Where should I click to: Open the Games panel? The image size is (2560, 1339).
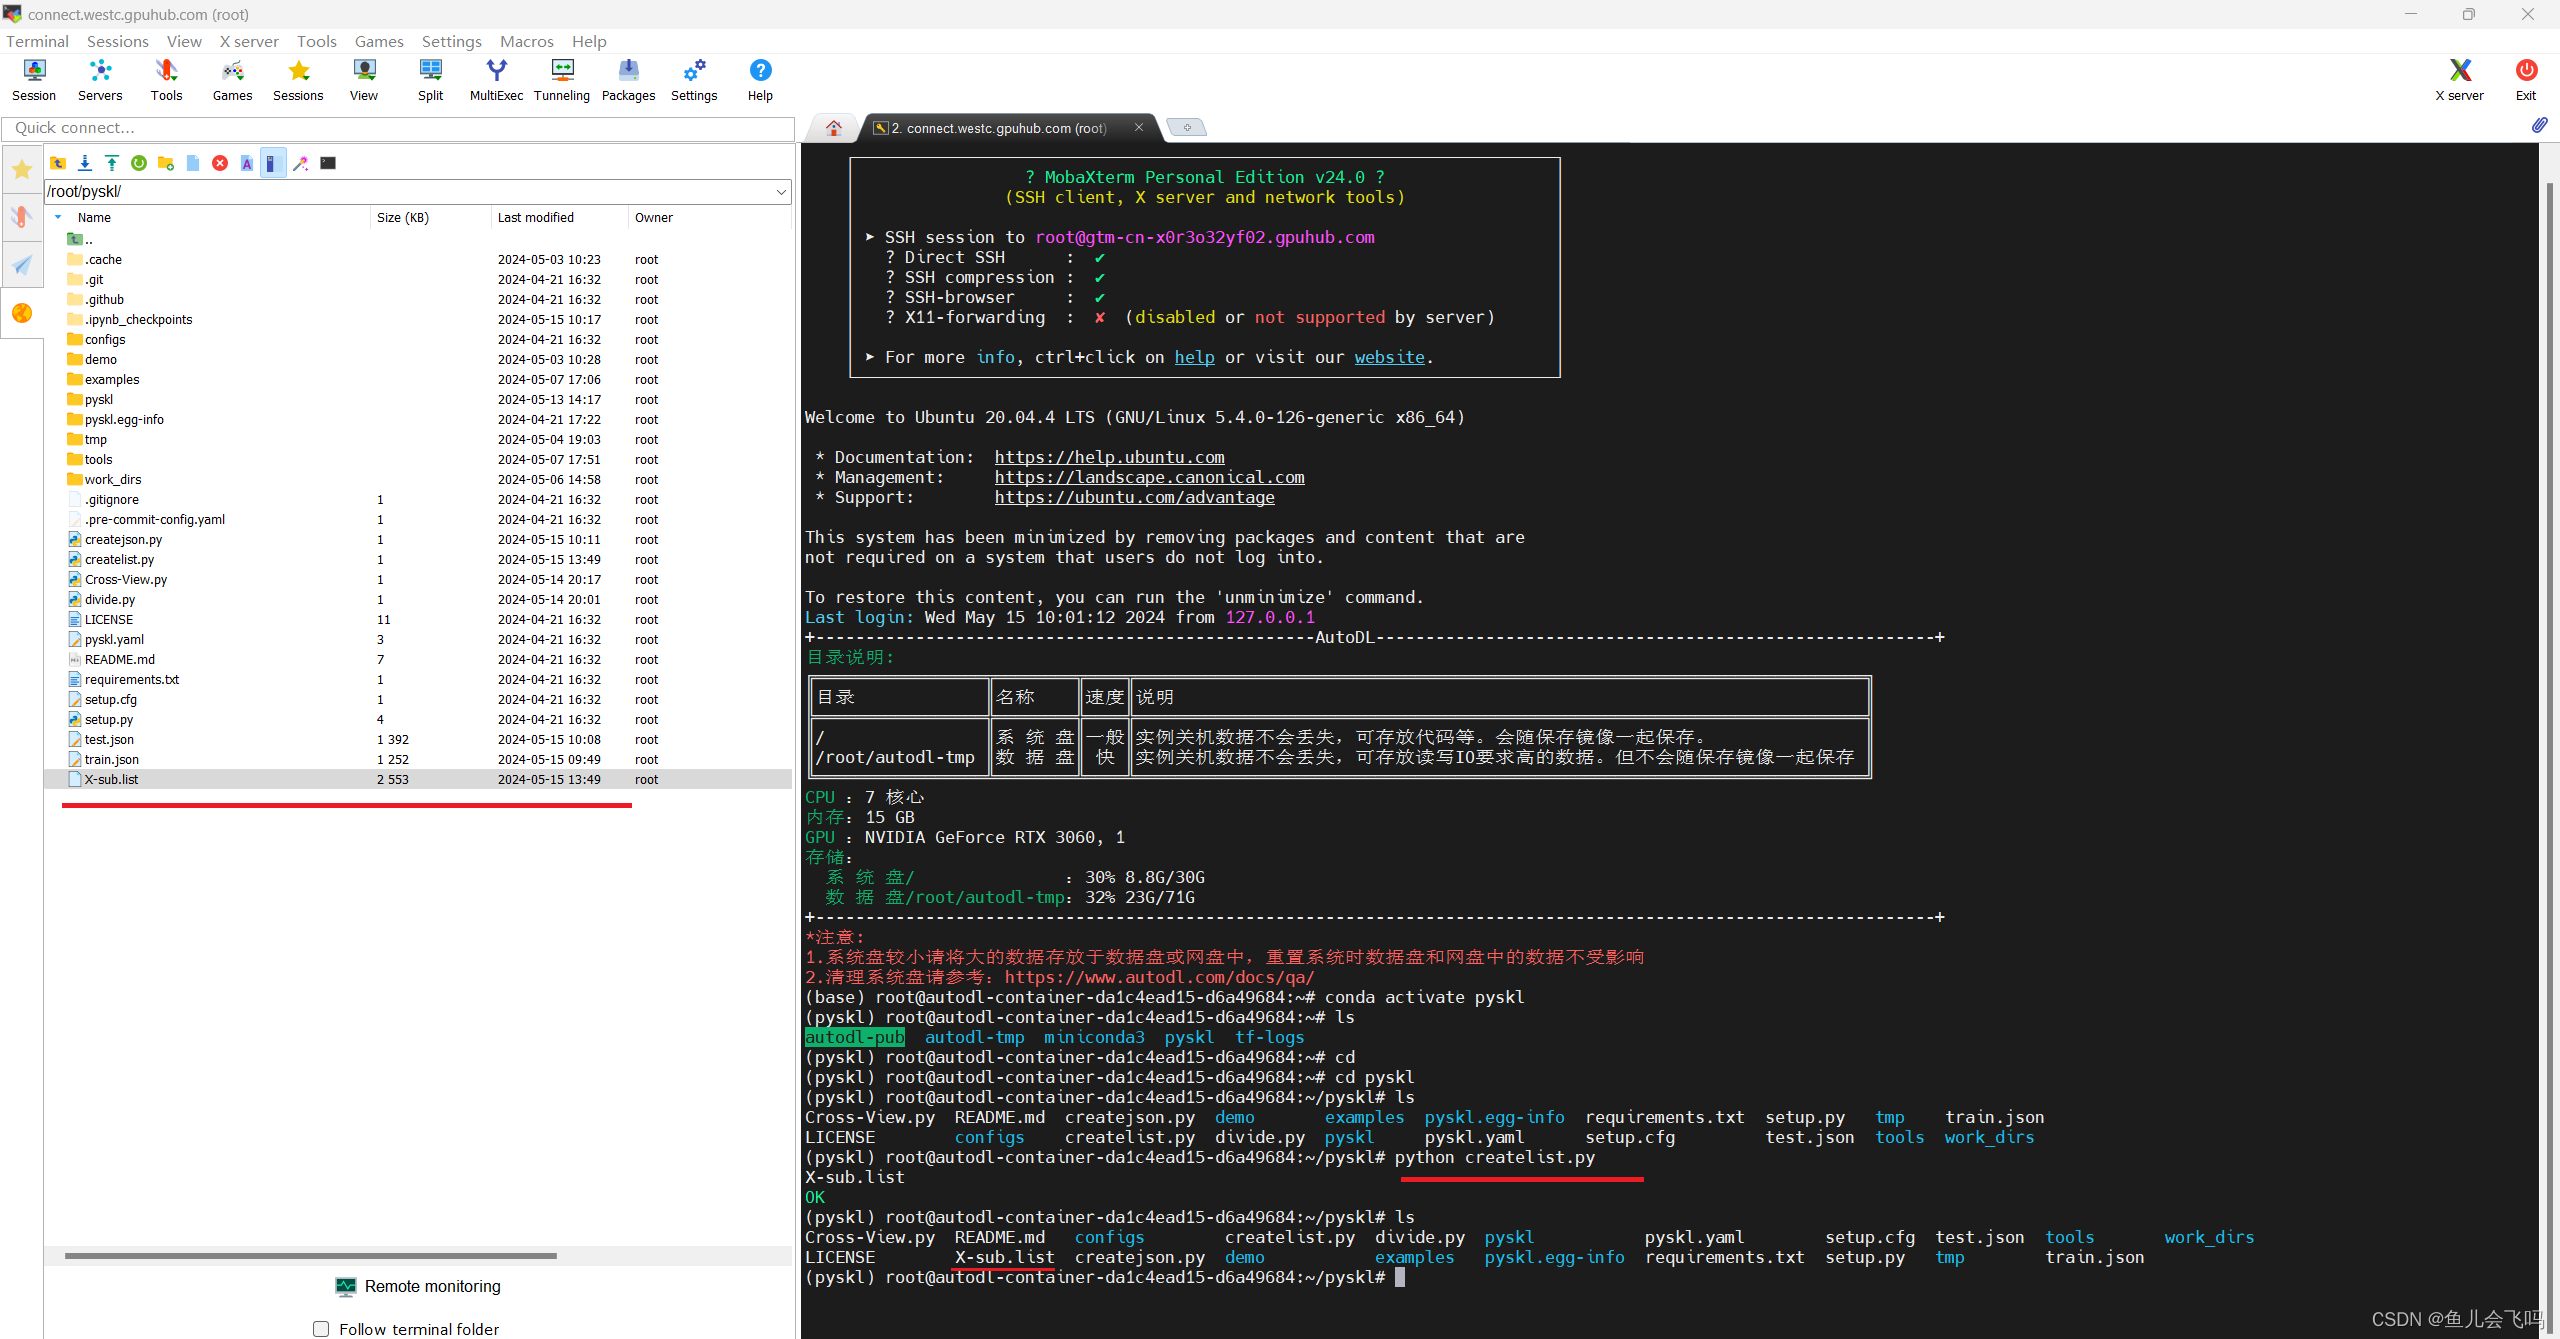pyautogui.click(x=232, y=79)
